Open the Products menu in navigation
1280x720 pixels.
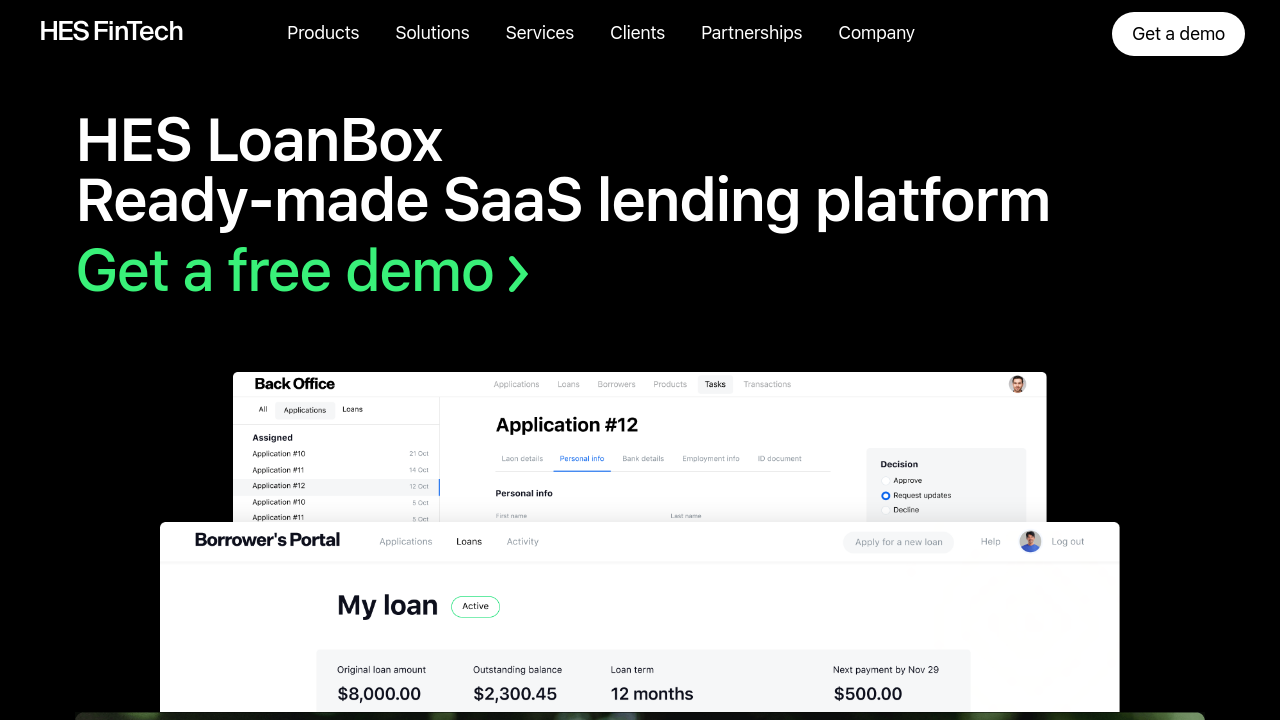(x=323, y=33)
